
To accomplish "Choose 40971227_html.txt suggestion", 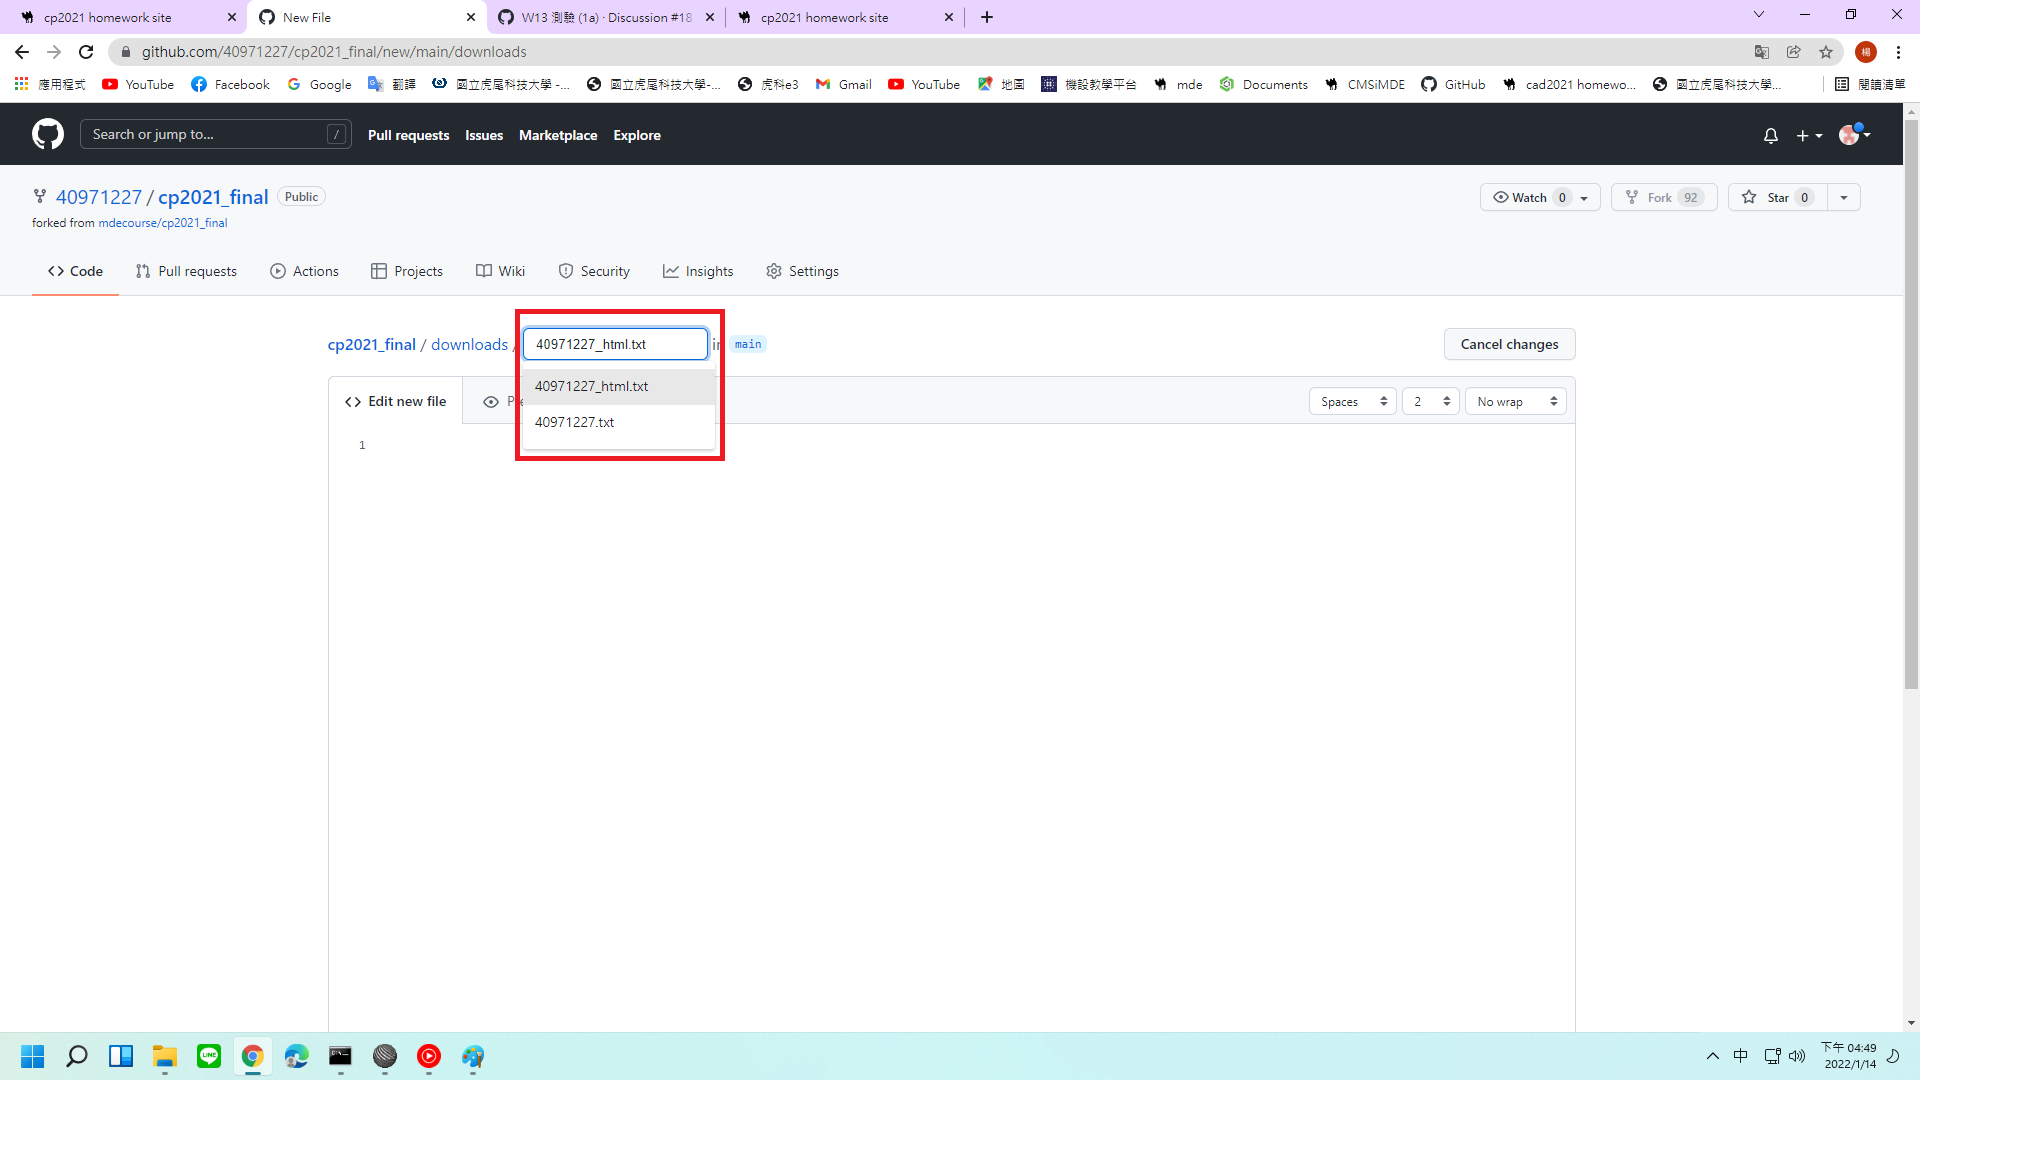I will [x=618, y=386].
